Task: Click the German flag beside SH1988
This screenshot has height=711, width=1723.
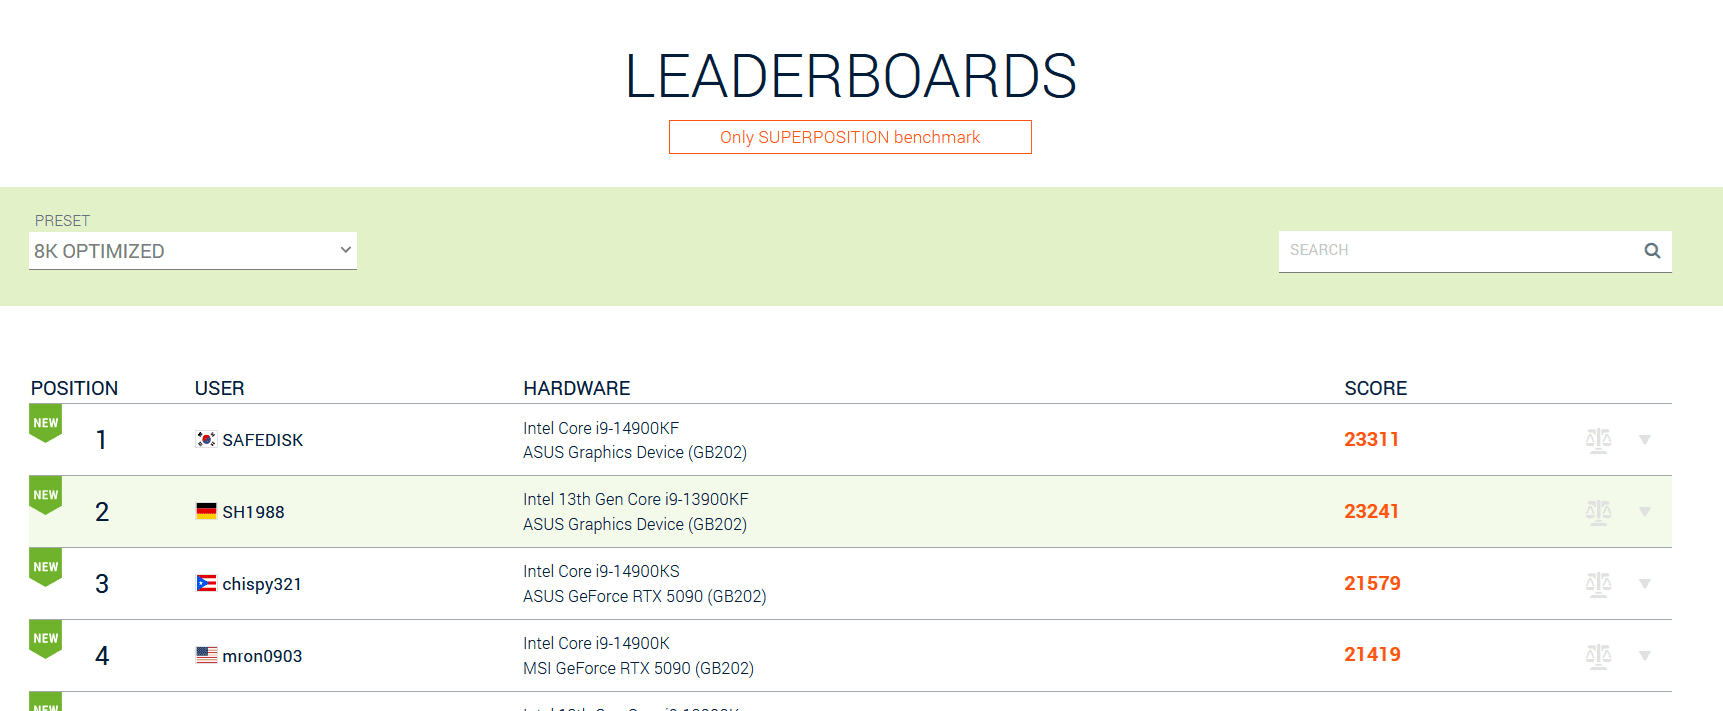Action: [x=206, y=512]
